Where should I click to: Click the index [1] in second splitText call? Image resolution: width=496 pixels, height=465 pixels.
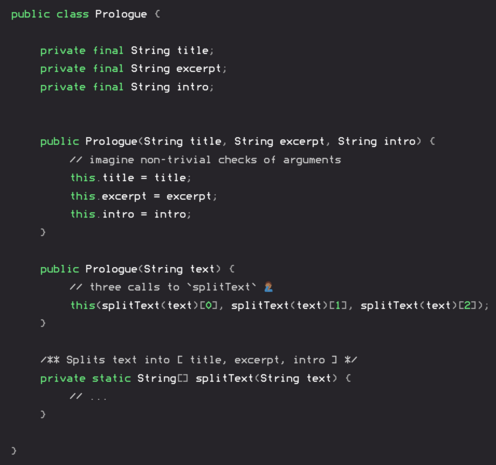click(338, 305)
